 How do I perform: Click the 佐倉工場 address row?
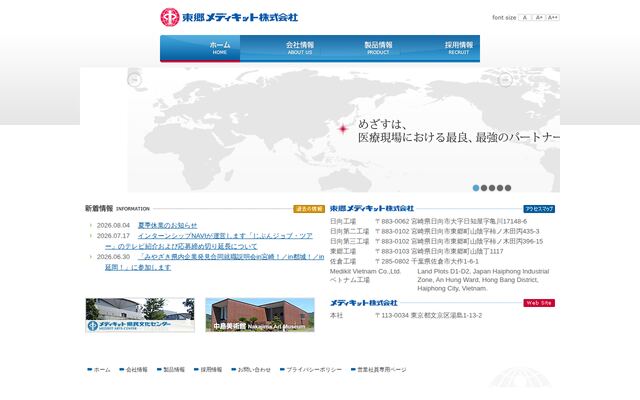404,261
